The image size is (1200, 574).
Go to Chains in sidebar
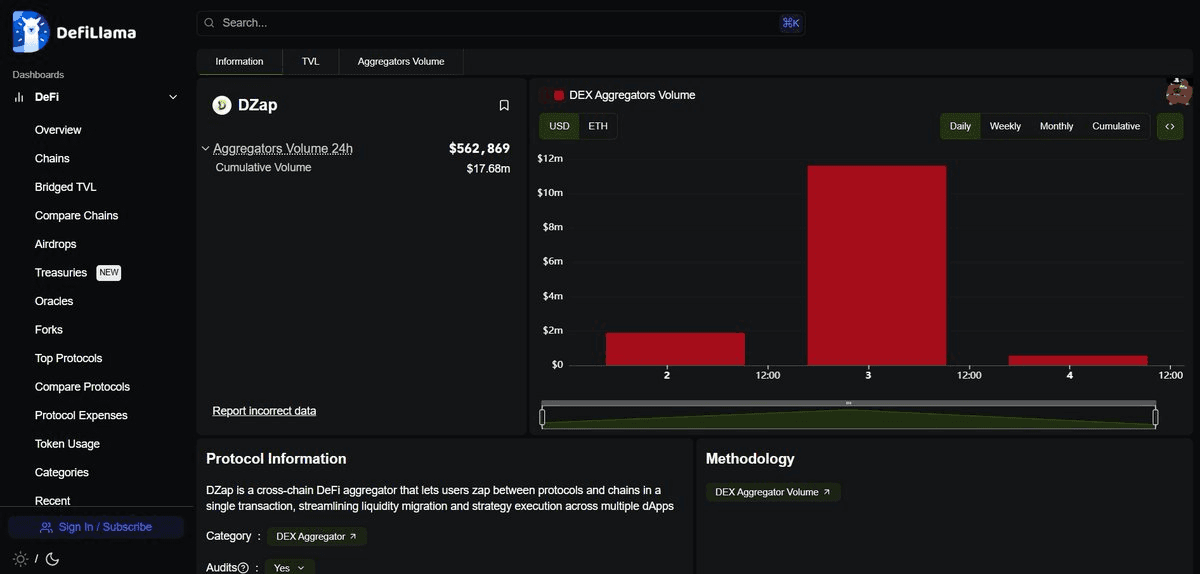pyautogui.click(x=52, y=158)
